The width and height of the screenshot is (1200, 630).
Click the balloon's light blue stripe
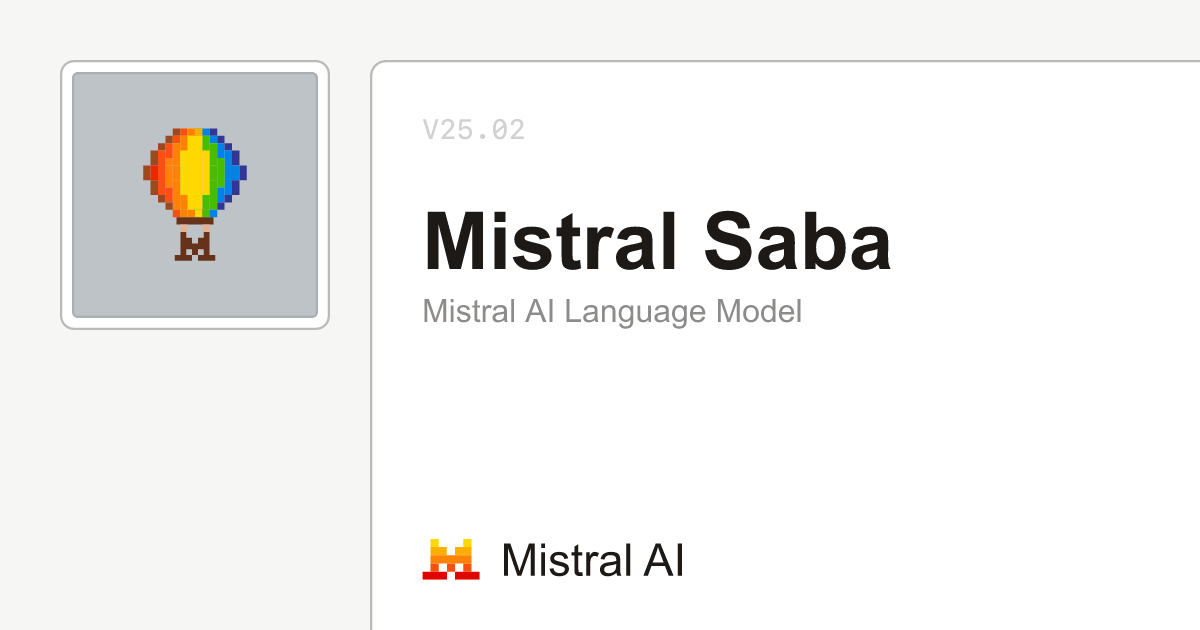pyautogui.click(x=231, y=172)
